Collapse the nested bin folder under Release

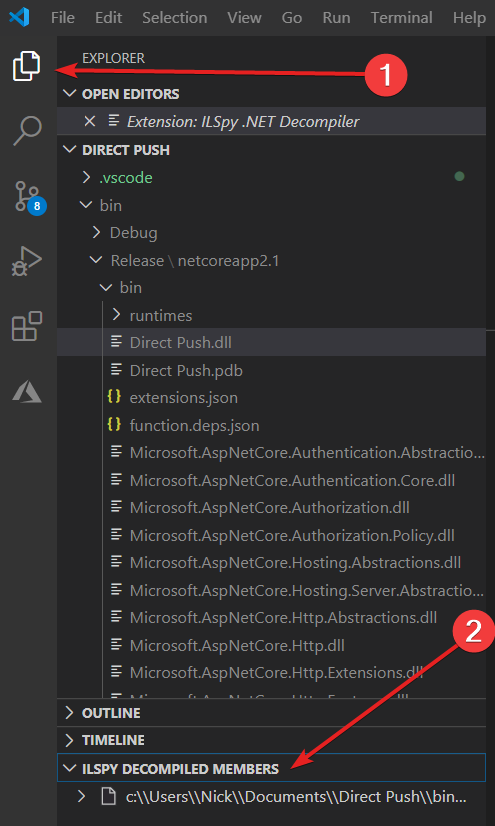click(x=106, y=288)
